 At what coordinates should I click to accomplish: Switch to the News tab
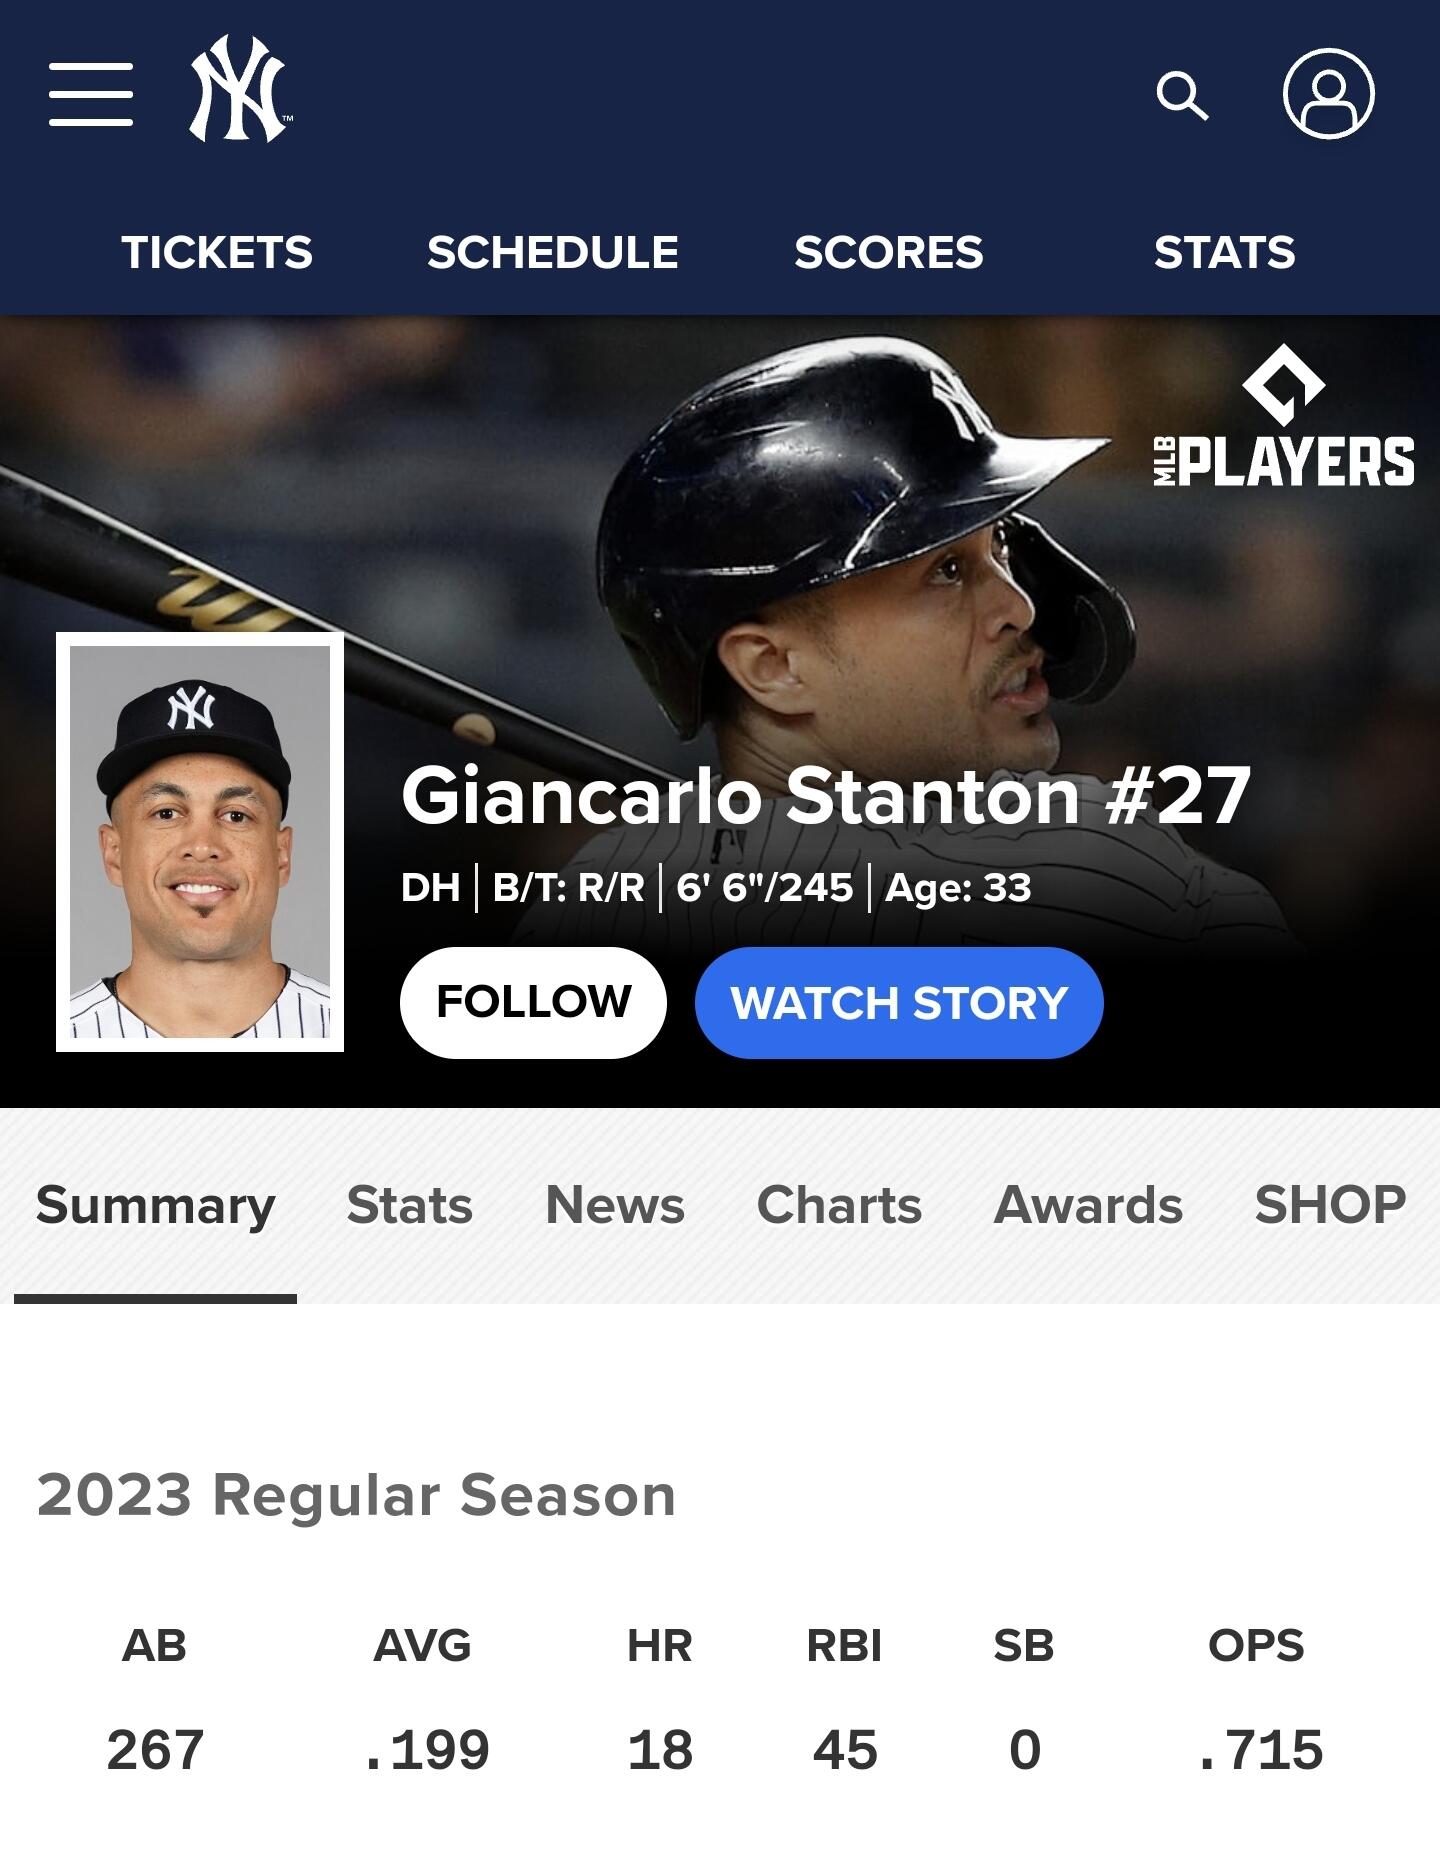point(615,1205)
